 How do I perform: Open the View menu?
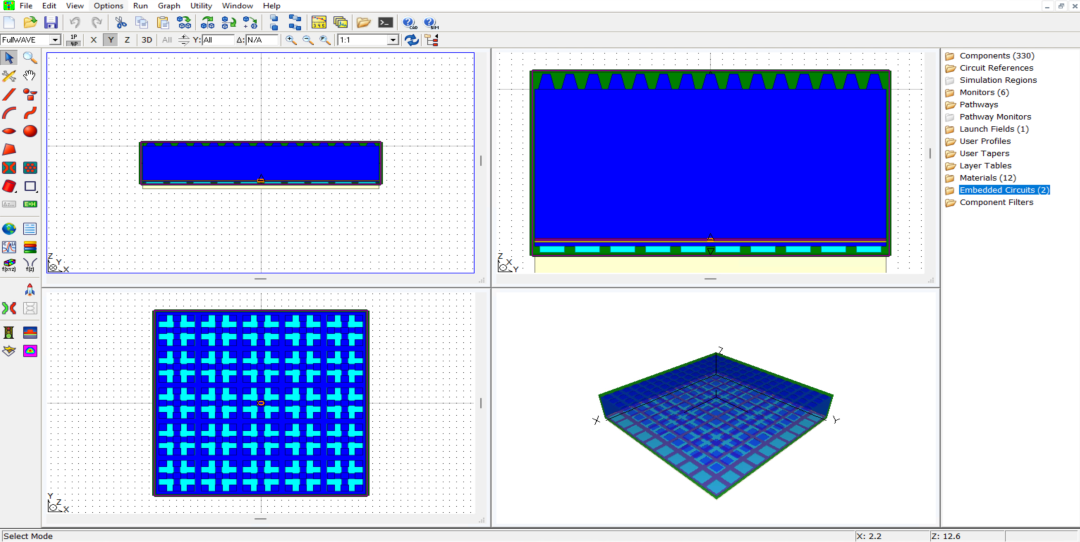tap(74, 6)
